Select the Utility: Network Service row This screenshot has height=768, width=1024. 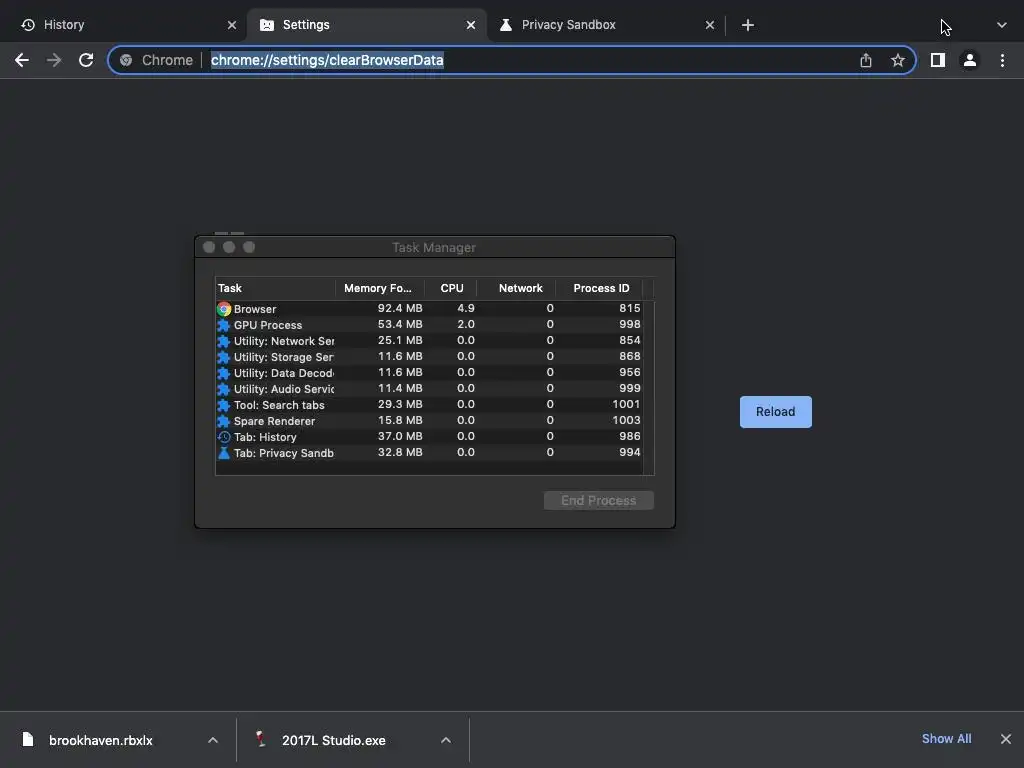coord(429,340)
